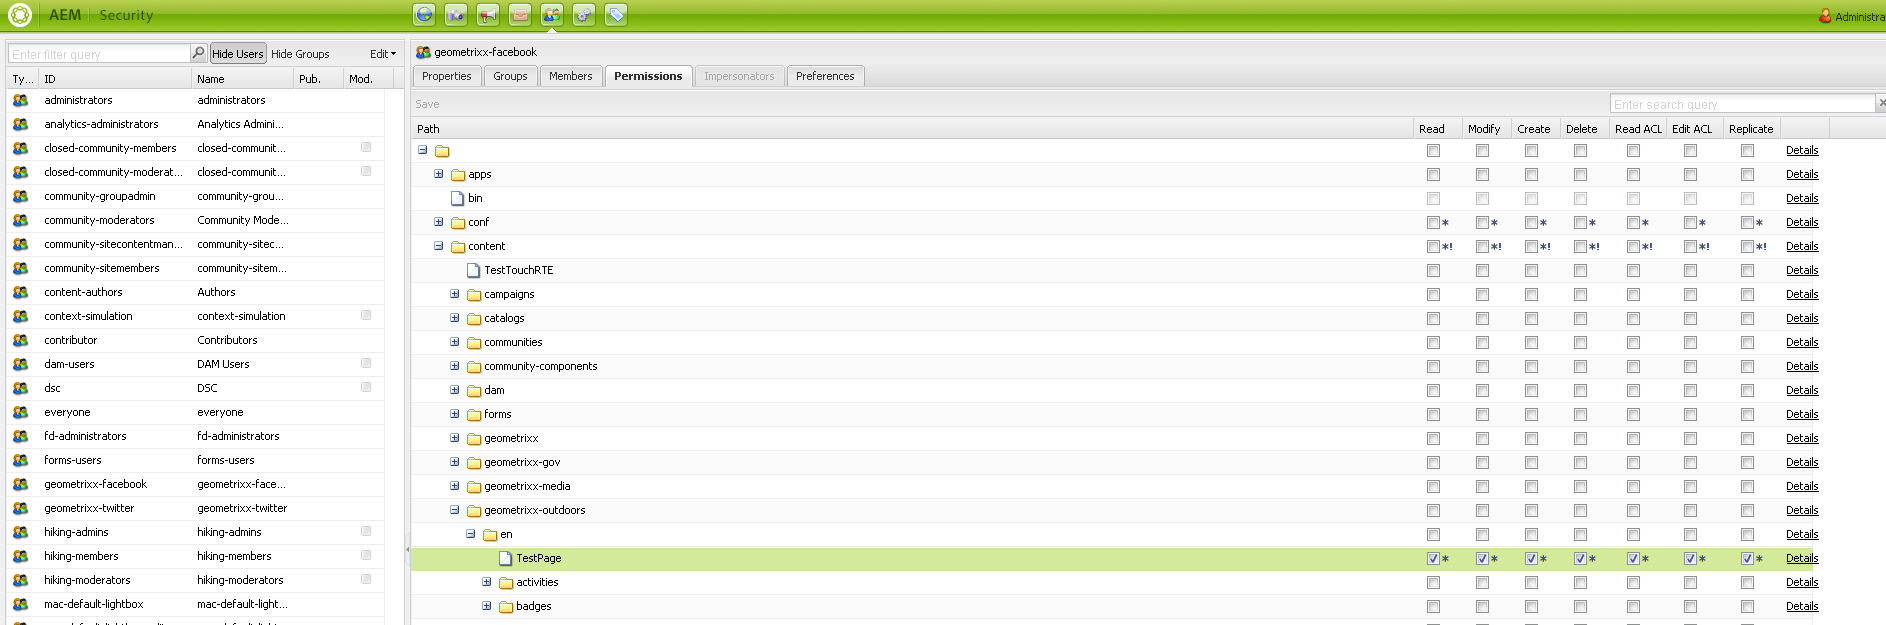1886x625 pixels.
Task: Sort by the Name column header
Action: click(242, 79)
